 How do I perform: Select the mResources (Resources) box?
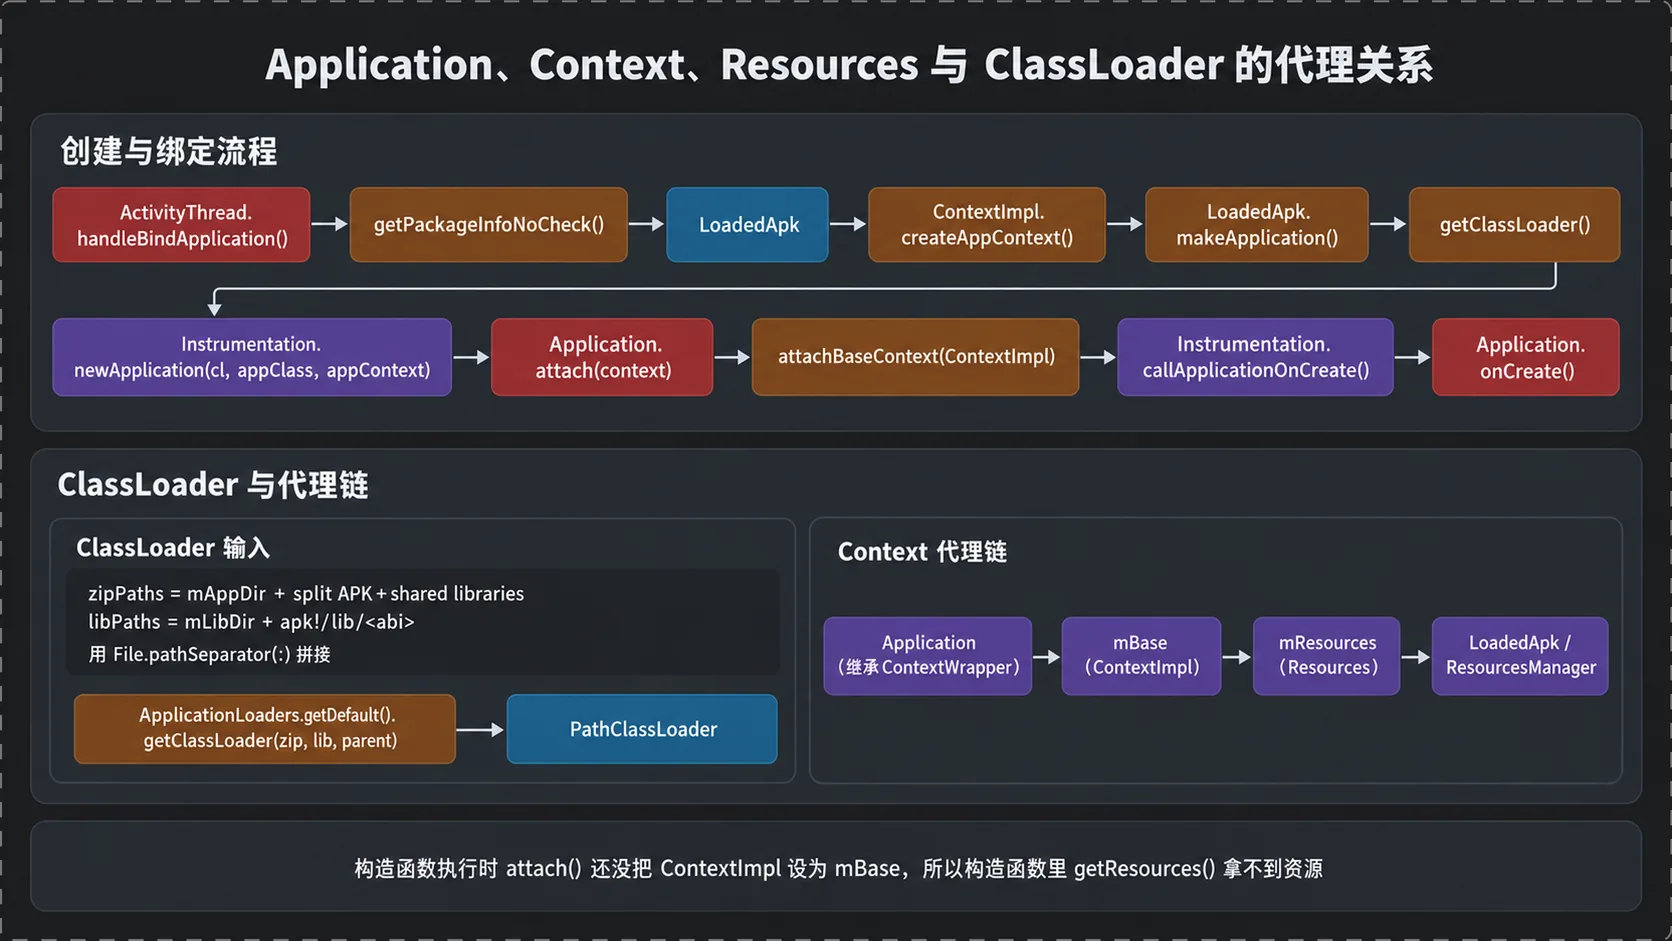pyautogui.click(x=1326, y=656)
